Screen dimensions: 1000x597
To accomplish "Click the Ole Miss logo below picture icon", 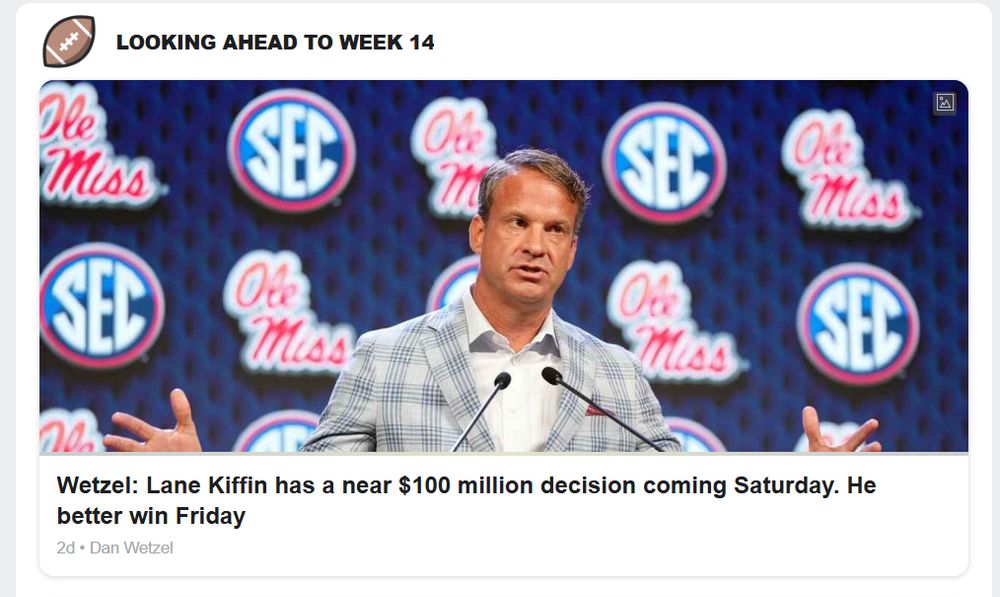I will click(848, 170).
